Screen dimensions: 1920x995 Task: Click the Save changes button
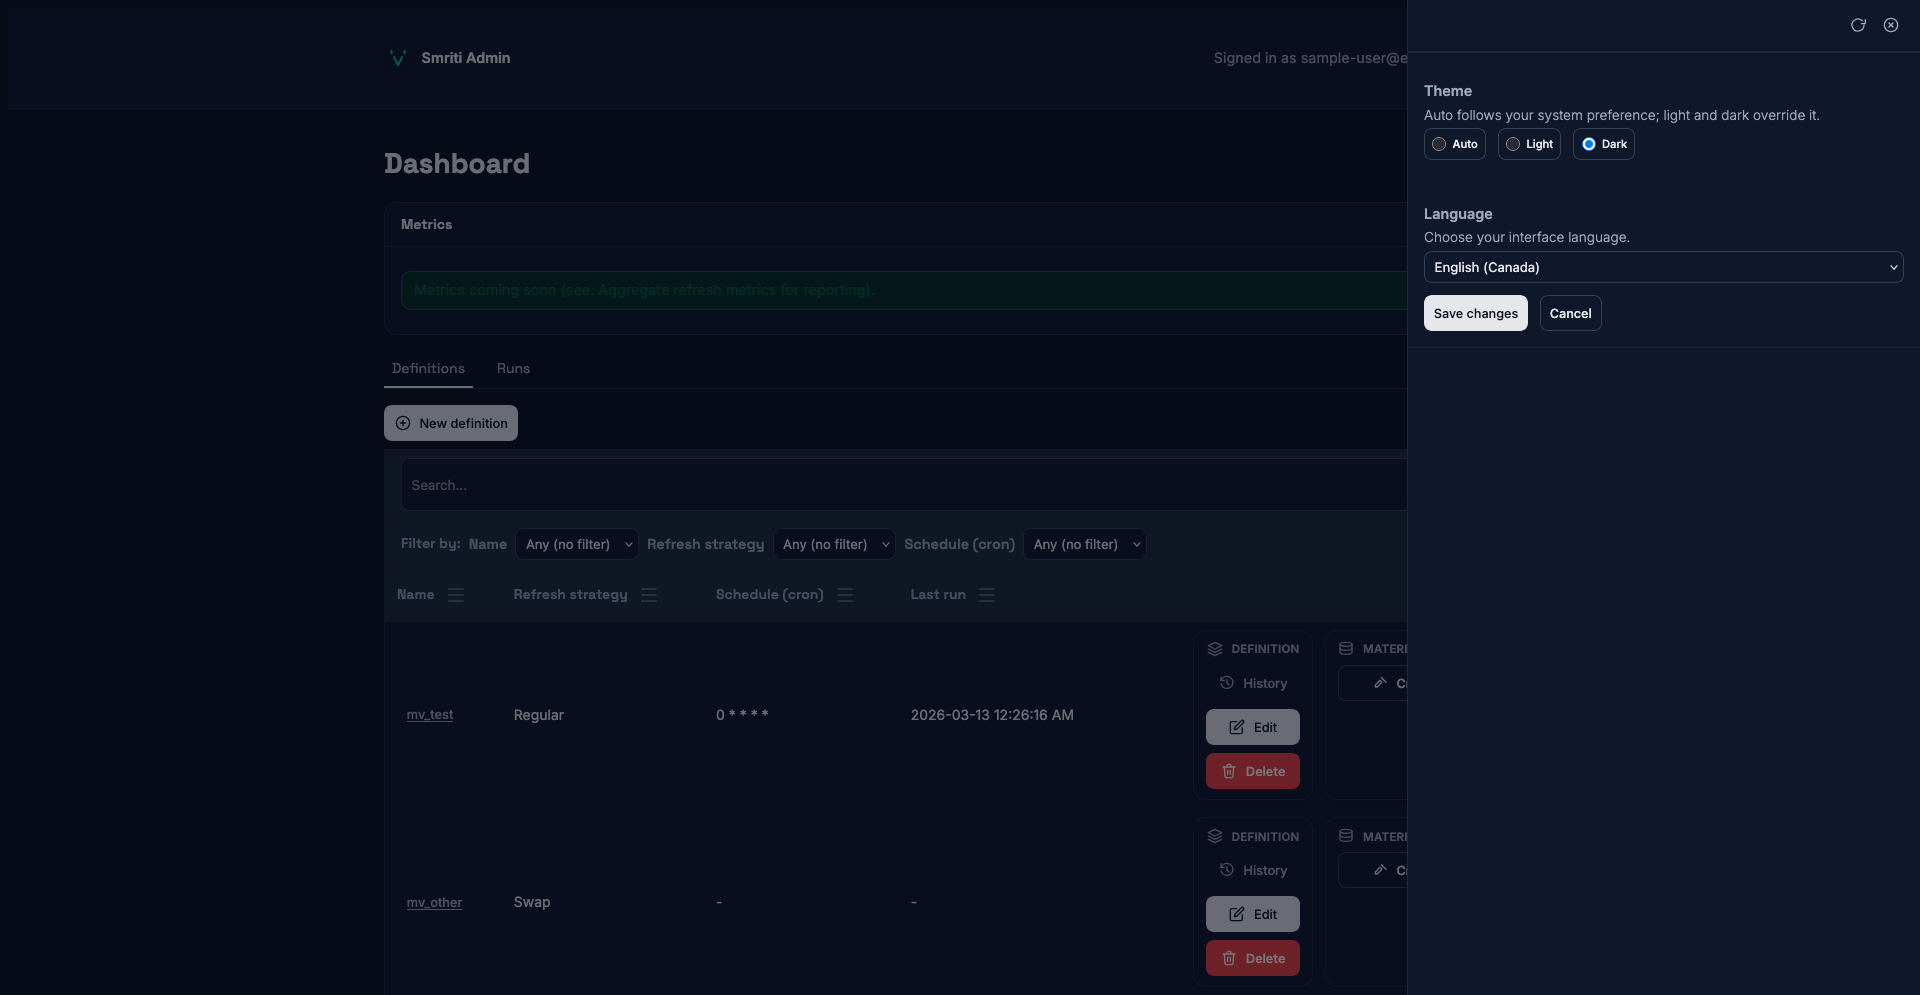[1475, 313]
